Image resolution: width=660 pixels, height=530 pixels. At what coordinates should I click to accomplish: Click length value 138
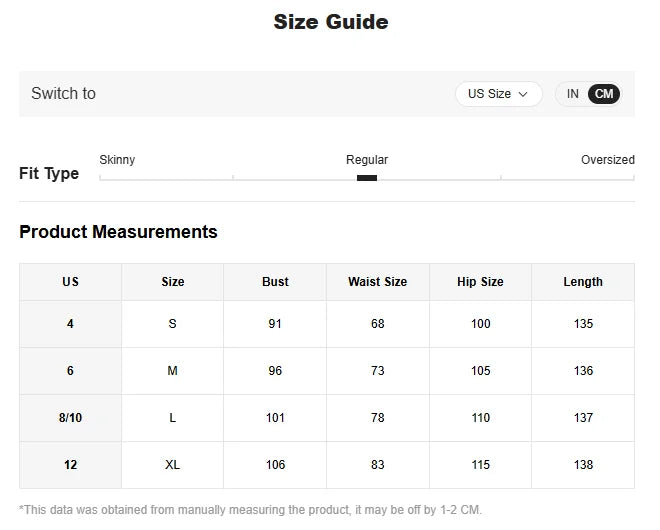tap(583, 465)
